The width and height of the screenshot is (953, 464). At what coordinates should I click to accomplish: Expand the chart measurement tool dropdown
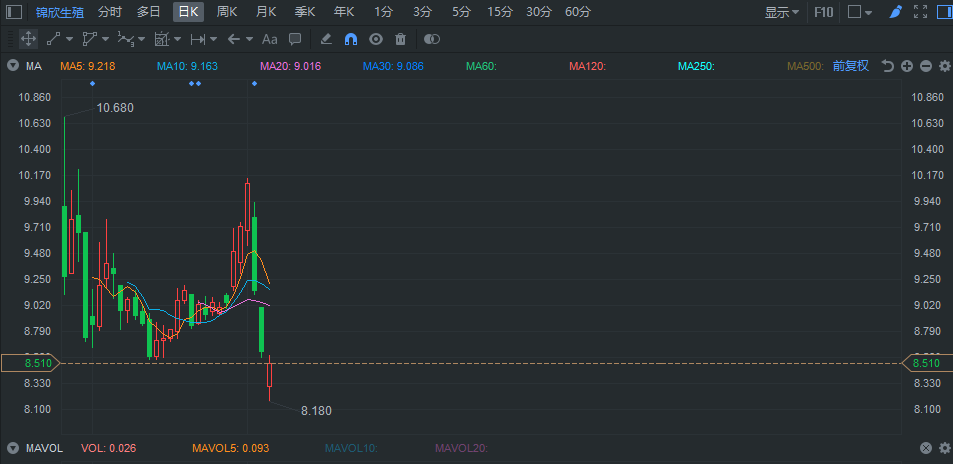(x=177, y=39)
